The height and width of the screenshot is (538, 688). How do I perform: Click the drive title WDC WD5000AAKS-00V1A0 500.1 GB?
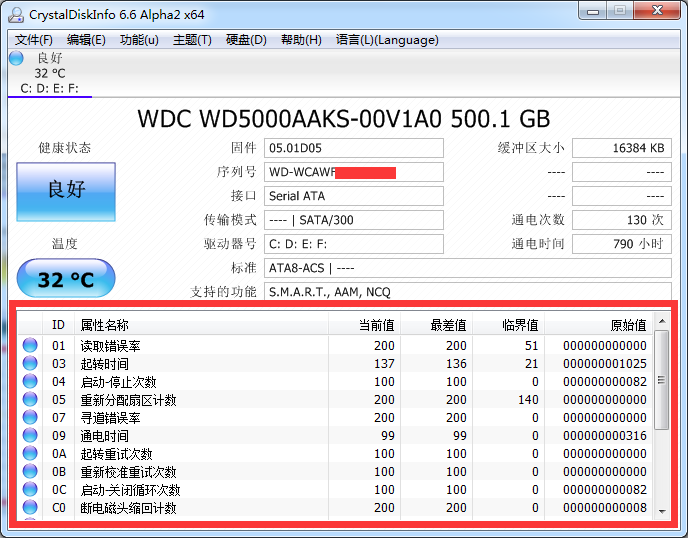(x=344, y=118)
